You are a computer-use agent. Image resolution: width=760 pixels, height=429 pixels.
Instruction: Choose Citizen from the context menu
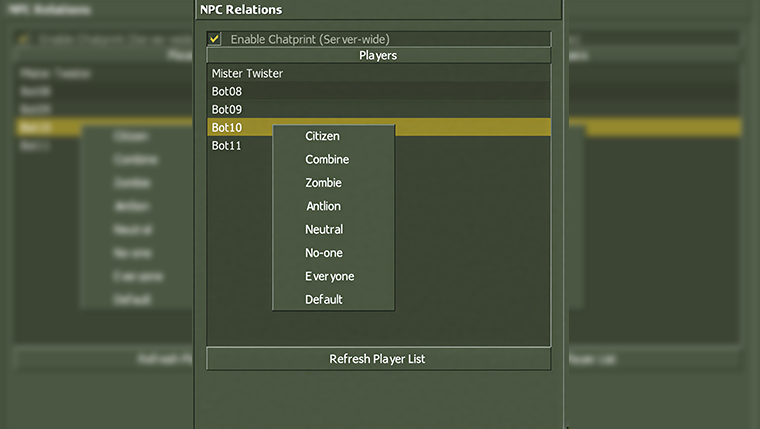pos(322,136)
